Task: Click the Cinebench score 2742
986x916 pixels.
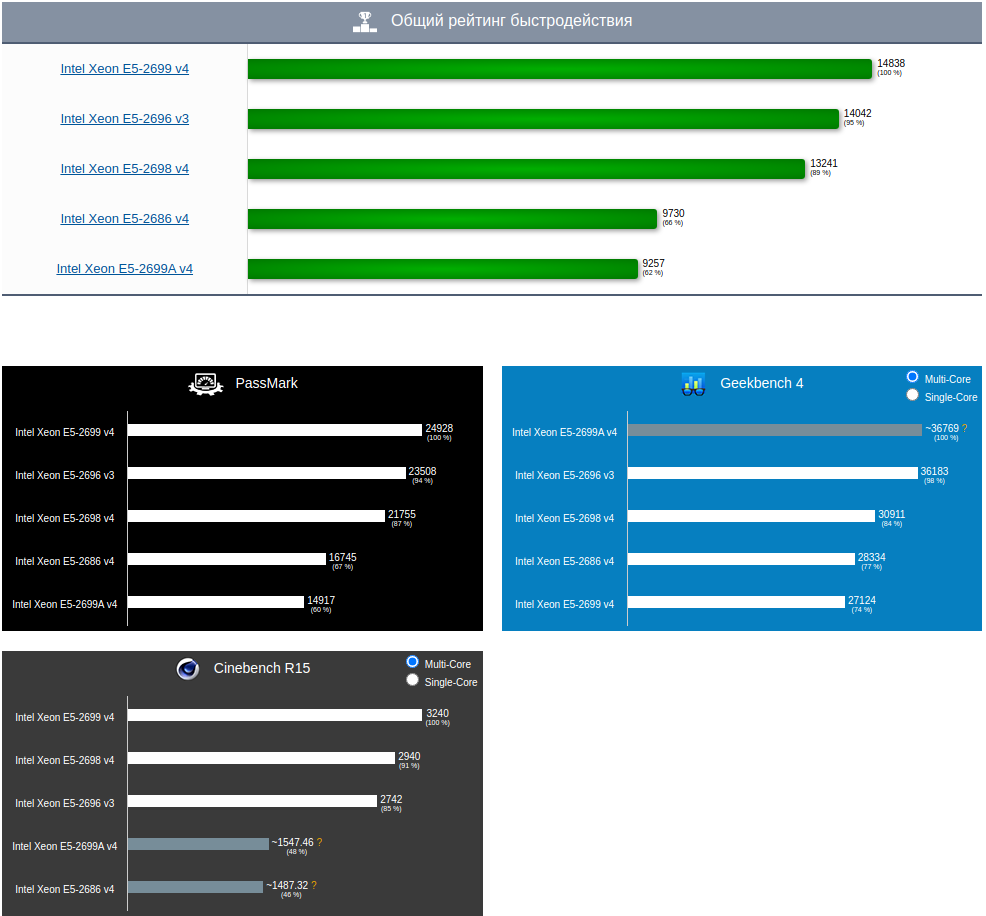Action: point(391,799)
